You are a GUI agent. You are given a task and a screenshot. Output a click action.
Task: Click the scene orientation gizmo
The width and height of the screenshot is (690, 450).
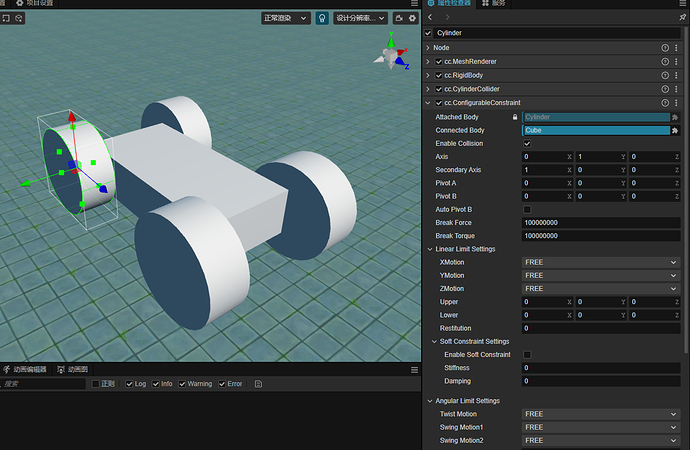coord(391,56)
